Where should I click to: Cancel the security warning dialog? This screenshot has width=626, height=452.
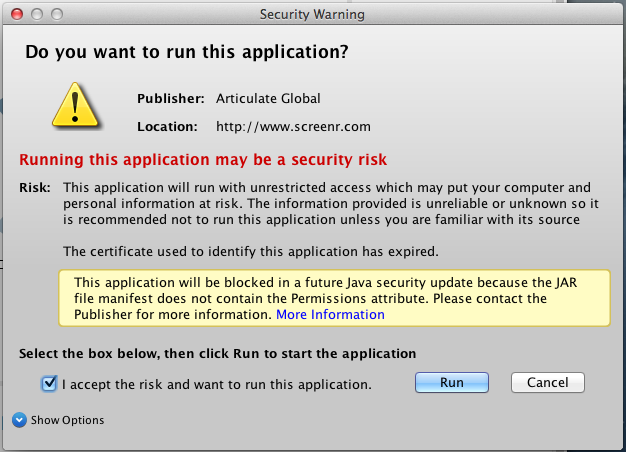click(x=547, y=383)
